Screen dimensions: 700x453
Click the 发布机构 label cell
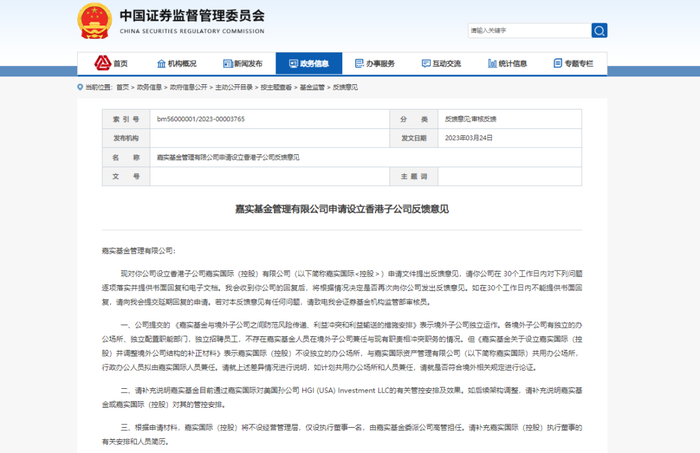click(x=126, y=138)
